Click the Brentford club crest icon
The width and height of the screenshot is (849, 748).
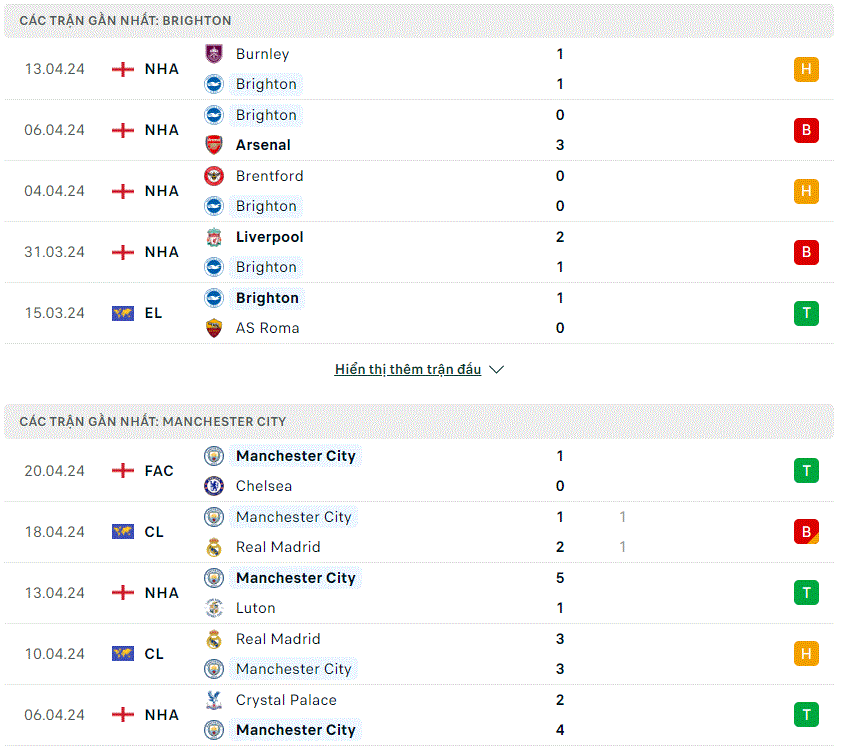coord(214,176)
